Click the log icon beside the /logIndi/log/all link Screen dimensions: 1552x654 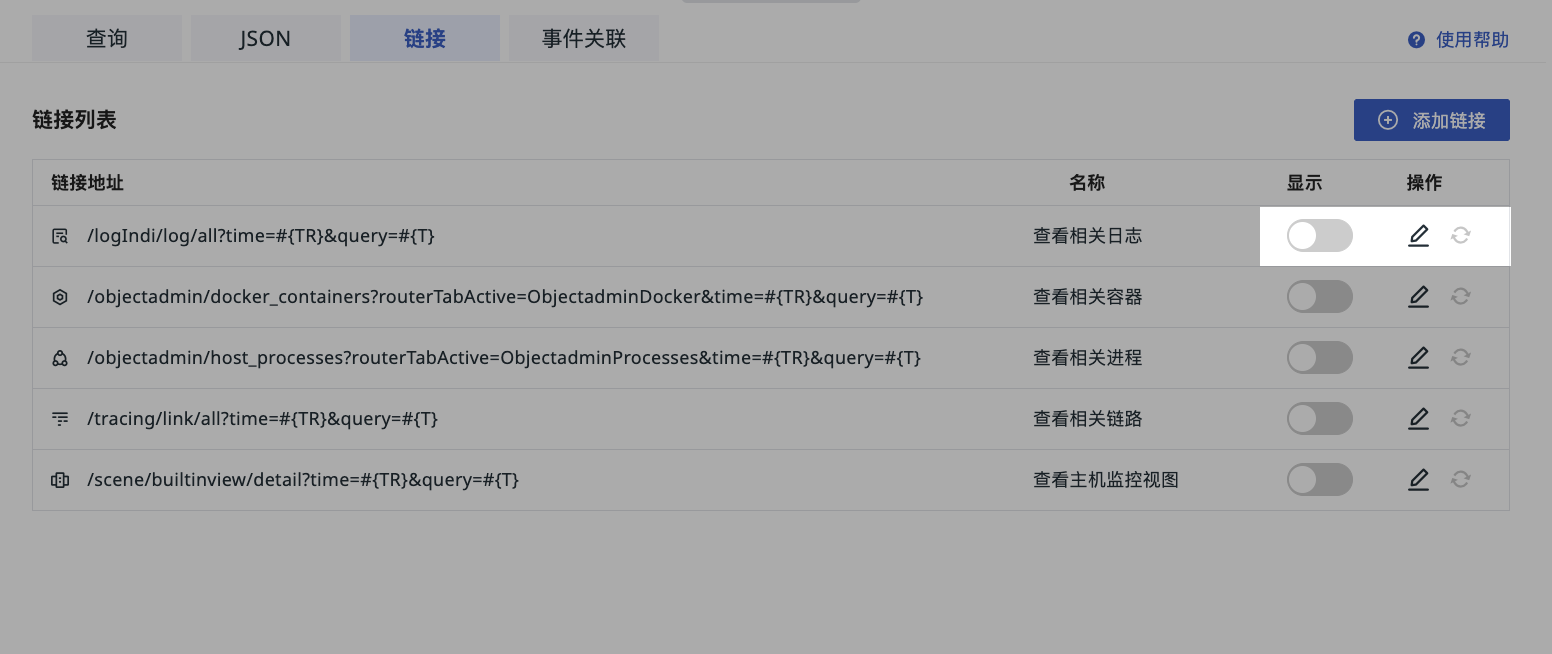click(60, 236)
